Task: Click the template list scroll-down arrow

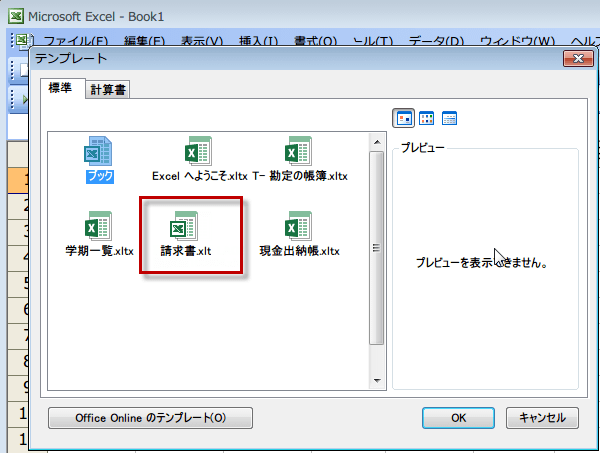Action: point(377,381)
